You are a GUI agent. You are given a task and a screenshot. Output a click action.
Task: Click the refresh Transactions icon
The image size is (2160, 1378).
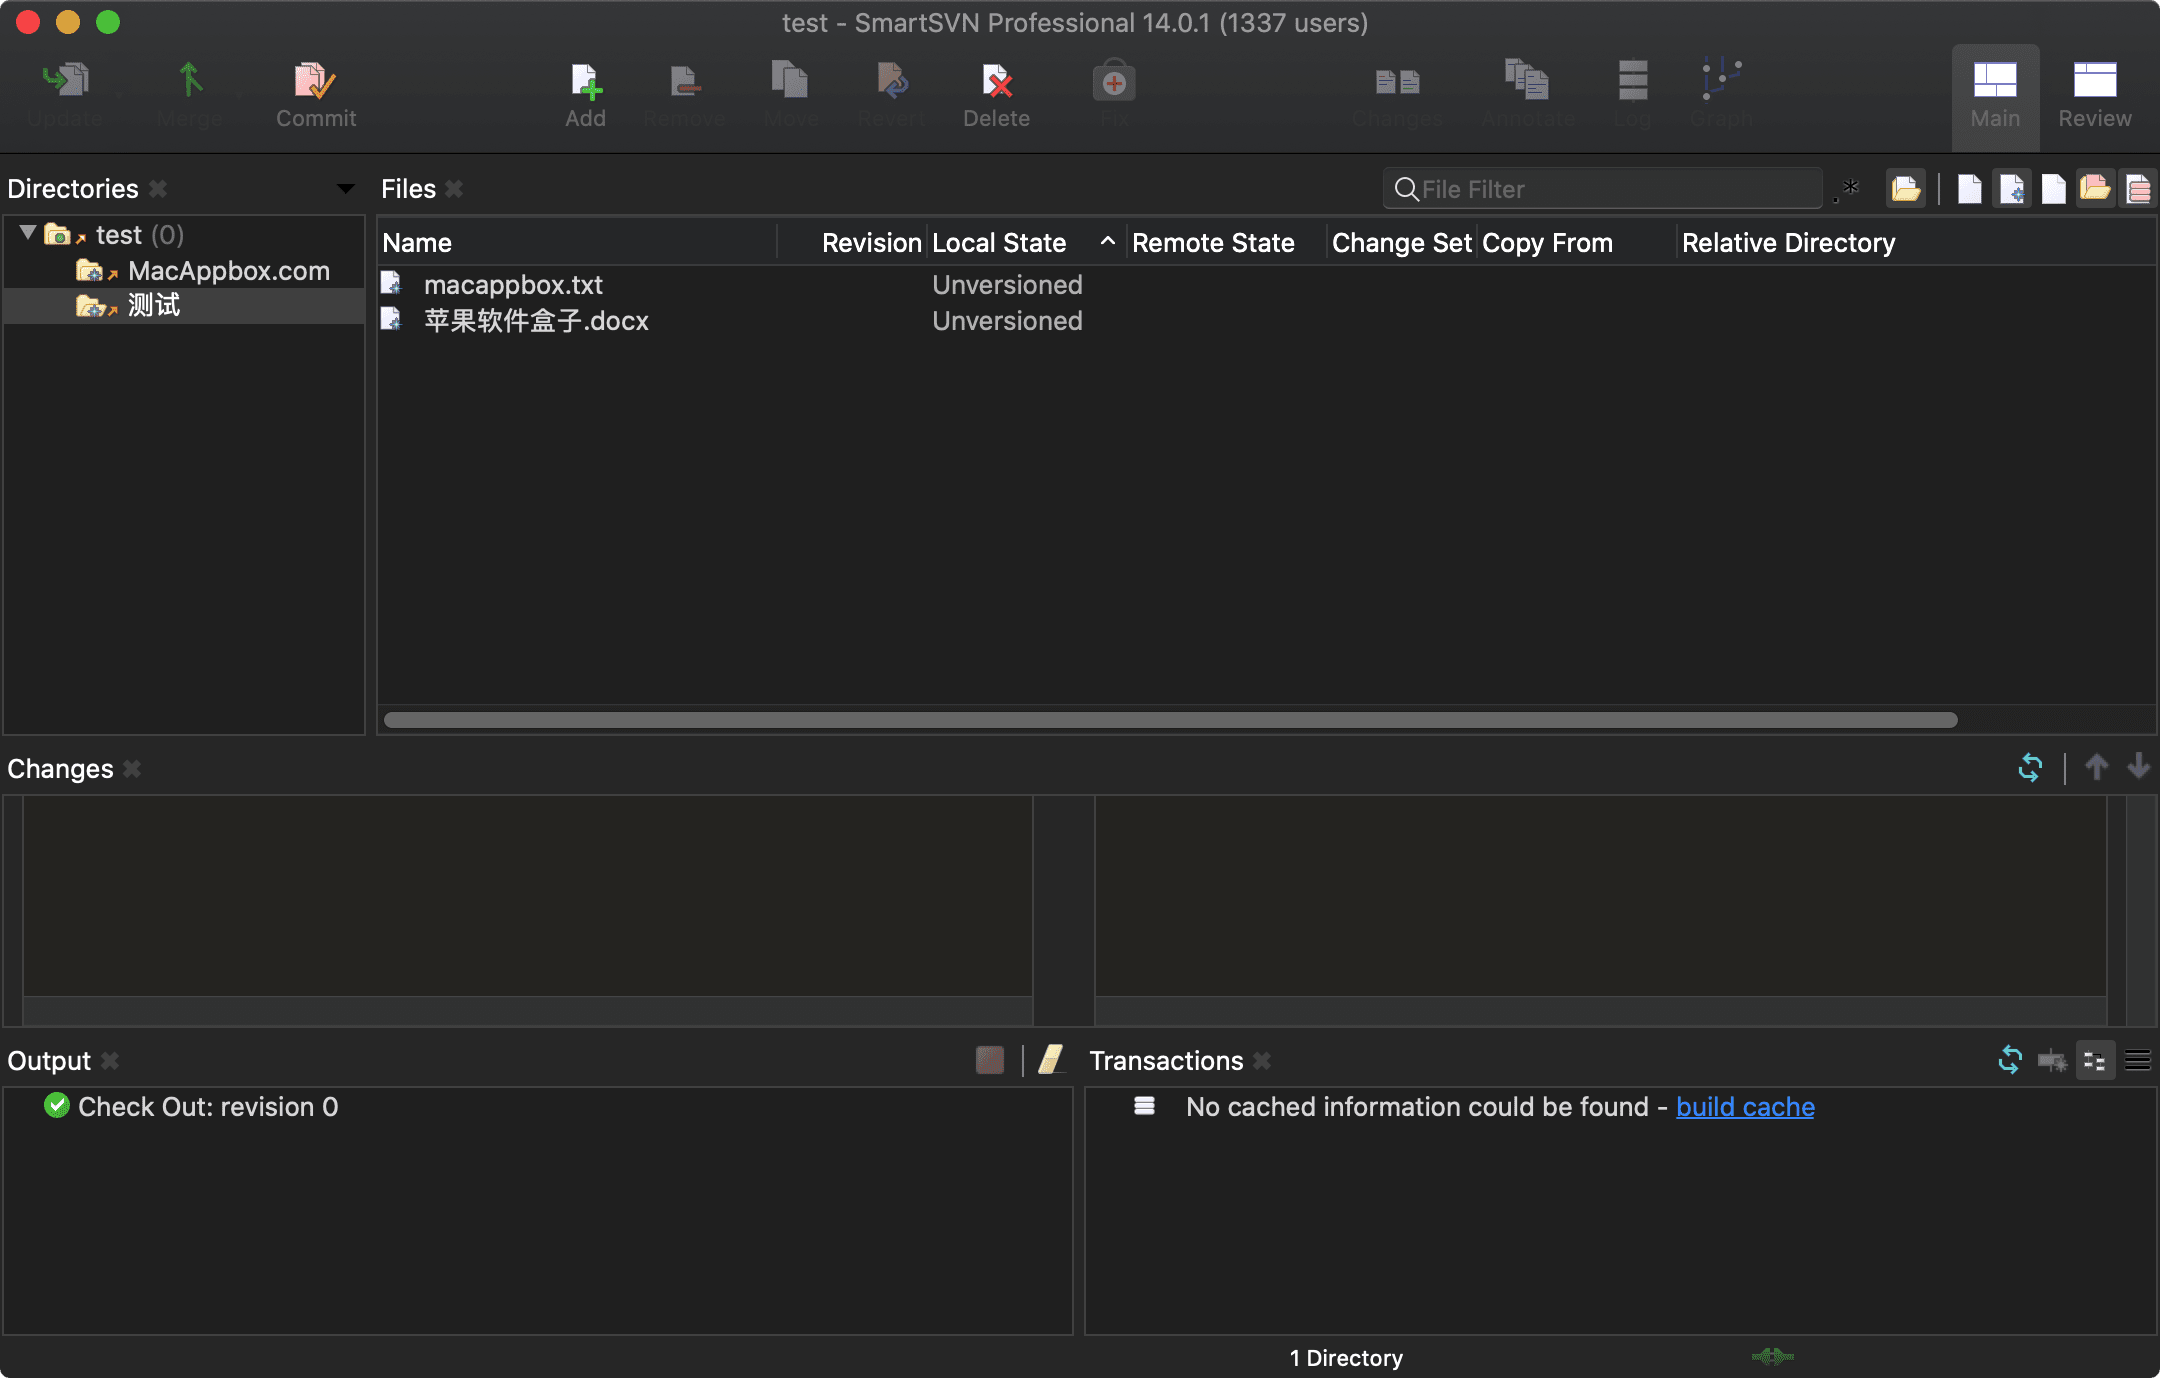point(2009,1058)
